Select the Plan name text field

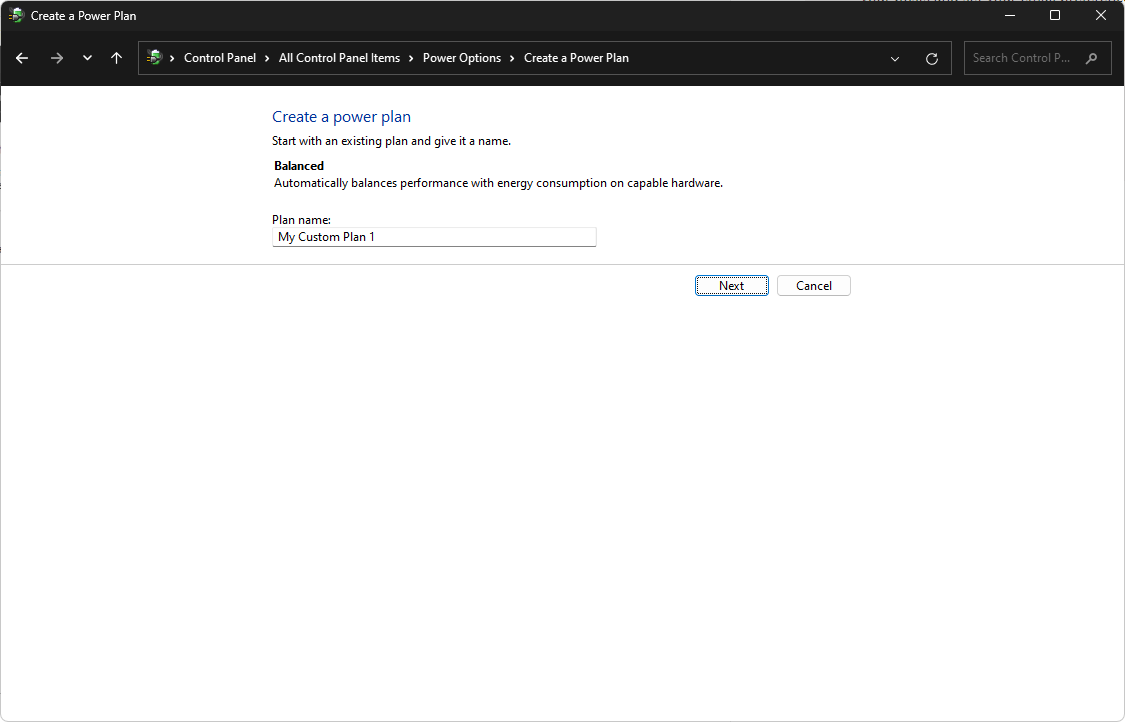pyautogui.click(x=434, y=236)
